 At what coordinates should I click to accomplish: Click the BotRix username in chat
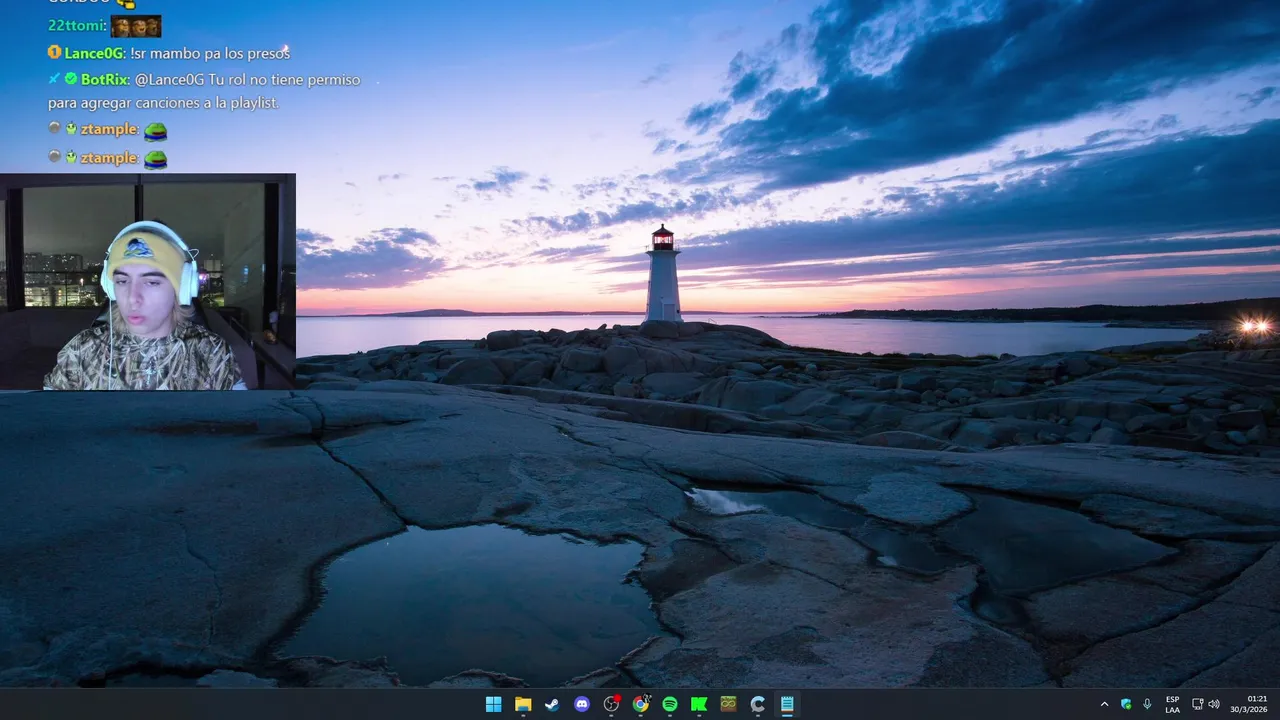(105, 79)
